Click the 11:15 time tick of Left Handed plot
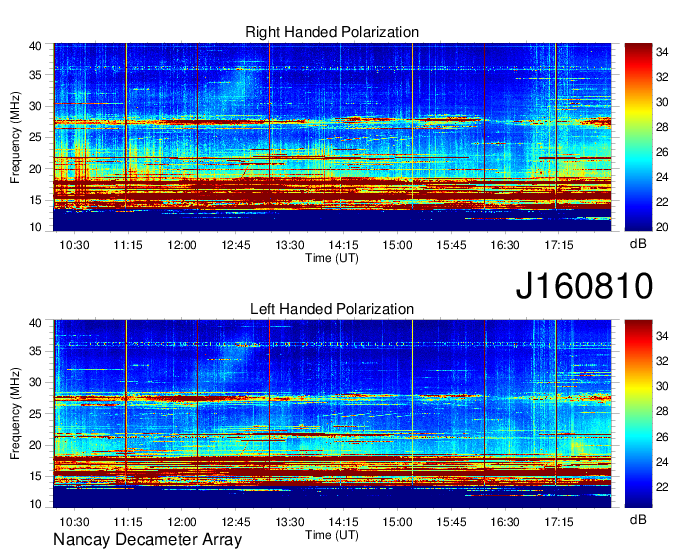This screenshot has width=680, height=552. pos(128,522)
